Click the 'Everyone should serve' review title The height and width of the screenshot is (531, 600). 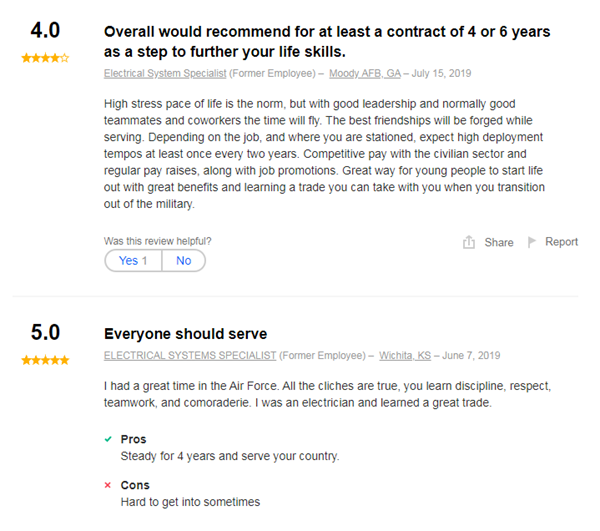coord(185,334)
